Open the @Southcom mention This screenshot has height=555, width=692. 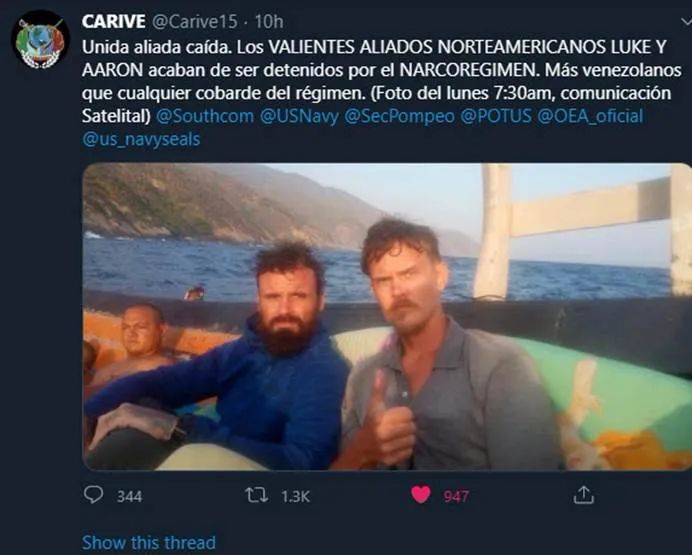pos(205,116)
